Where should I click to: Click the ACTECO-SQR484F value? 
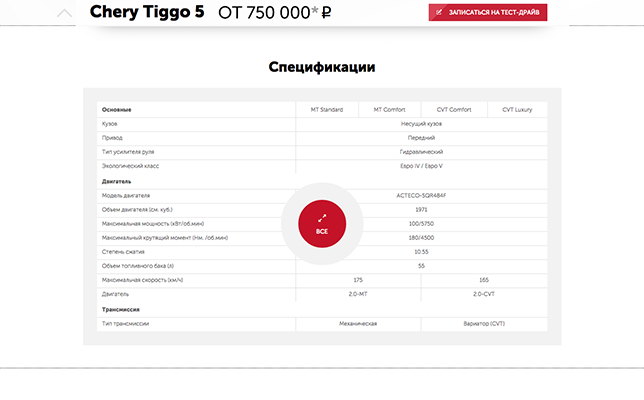[x=421, y=195]
